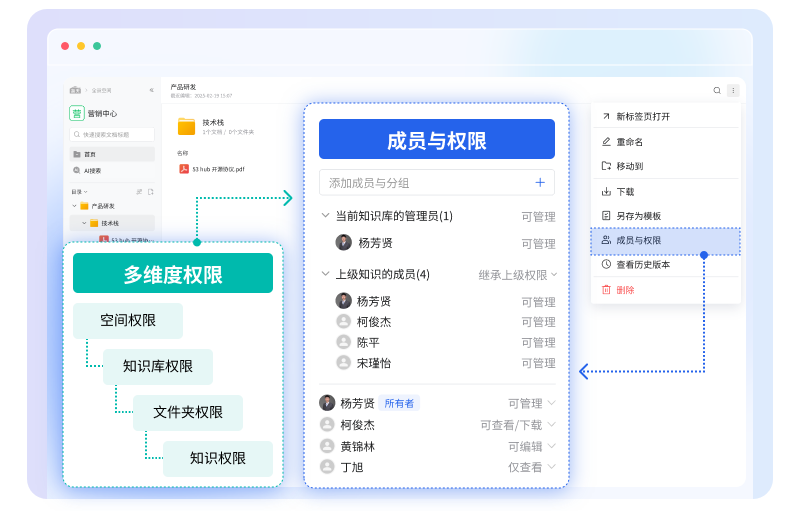This screenshot has height=520, width=805.
Task: Click the 技术栈 folder name in main area
Action: pyautogui.click(x=213, y=122)
